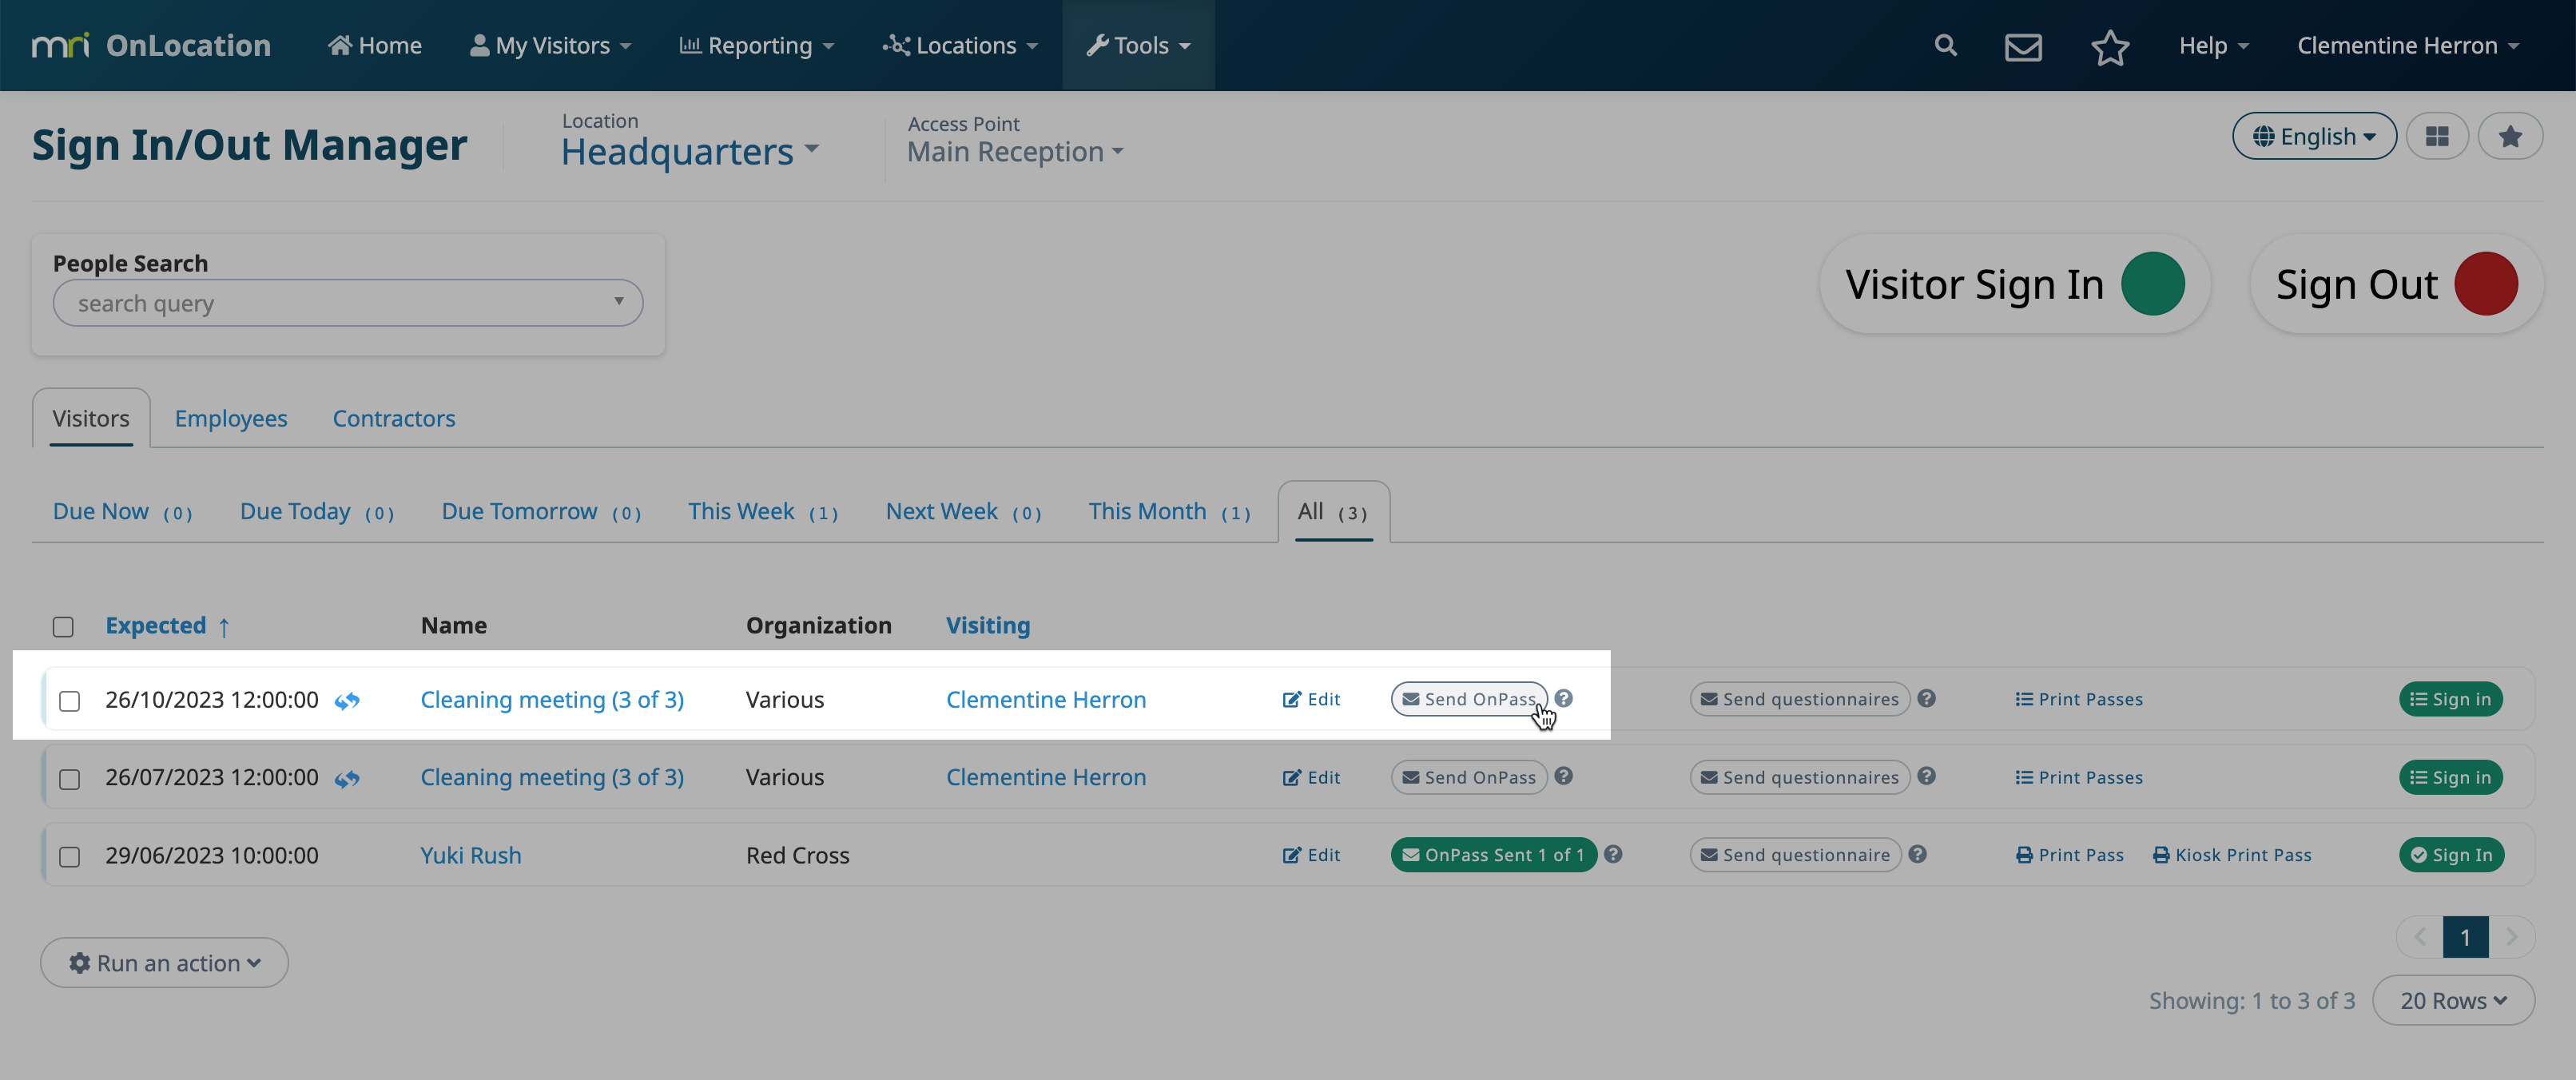The image size is (2576, 1080).
Task: Click Print Passes on 26/10/2023 row
Action: coord(2079,699)
